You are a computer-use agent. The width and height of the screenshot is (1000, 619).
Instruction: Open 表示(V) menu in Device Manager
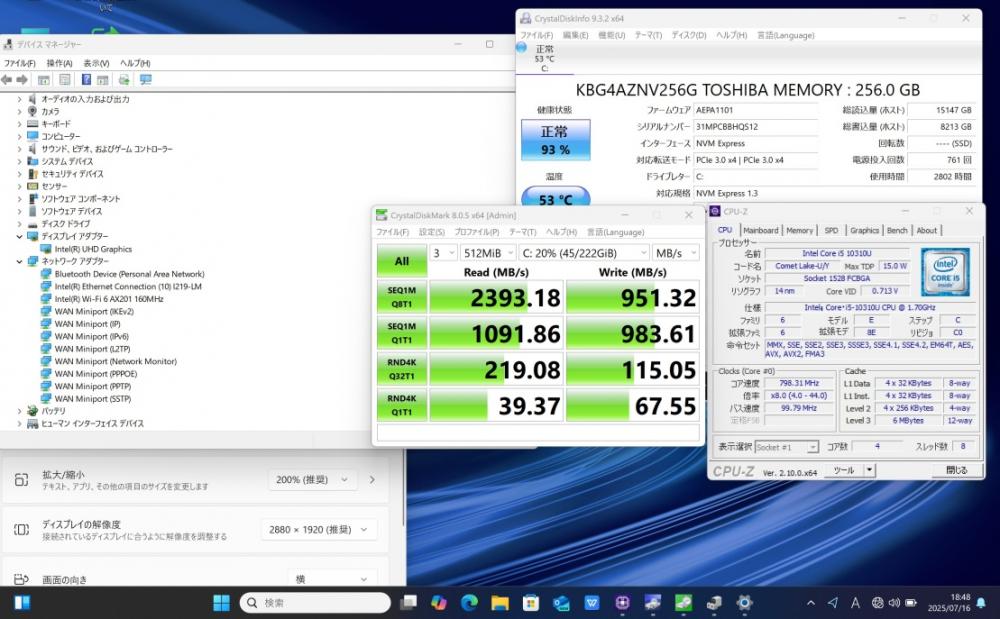point(96,63)
